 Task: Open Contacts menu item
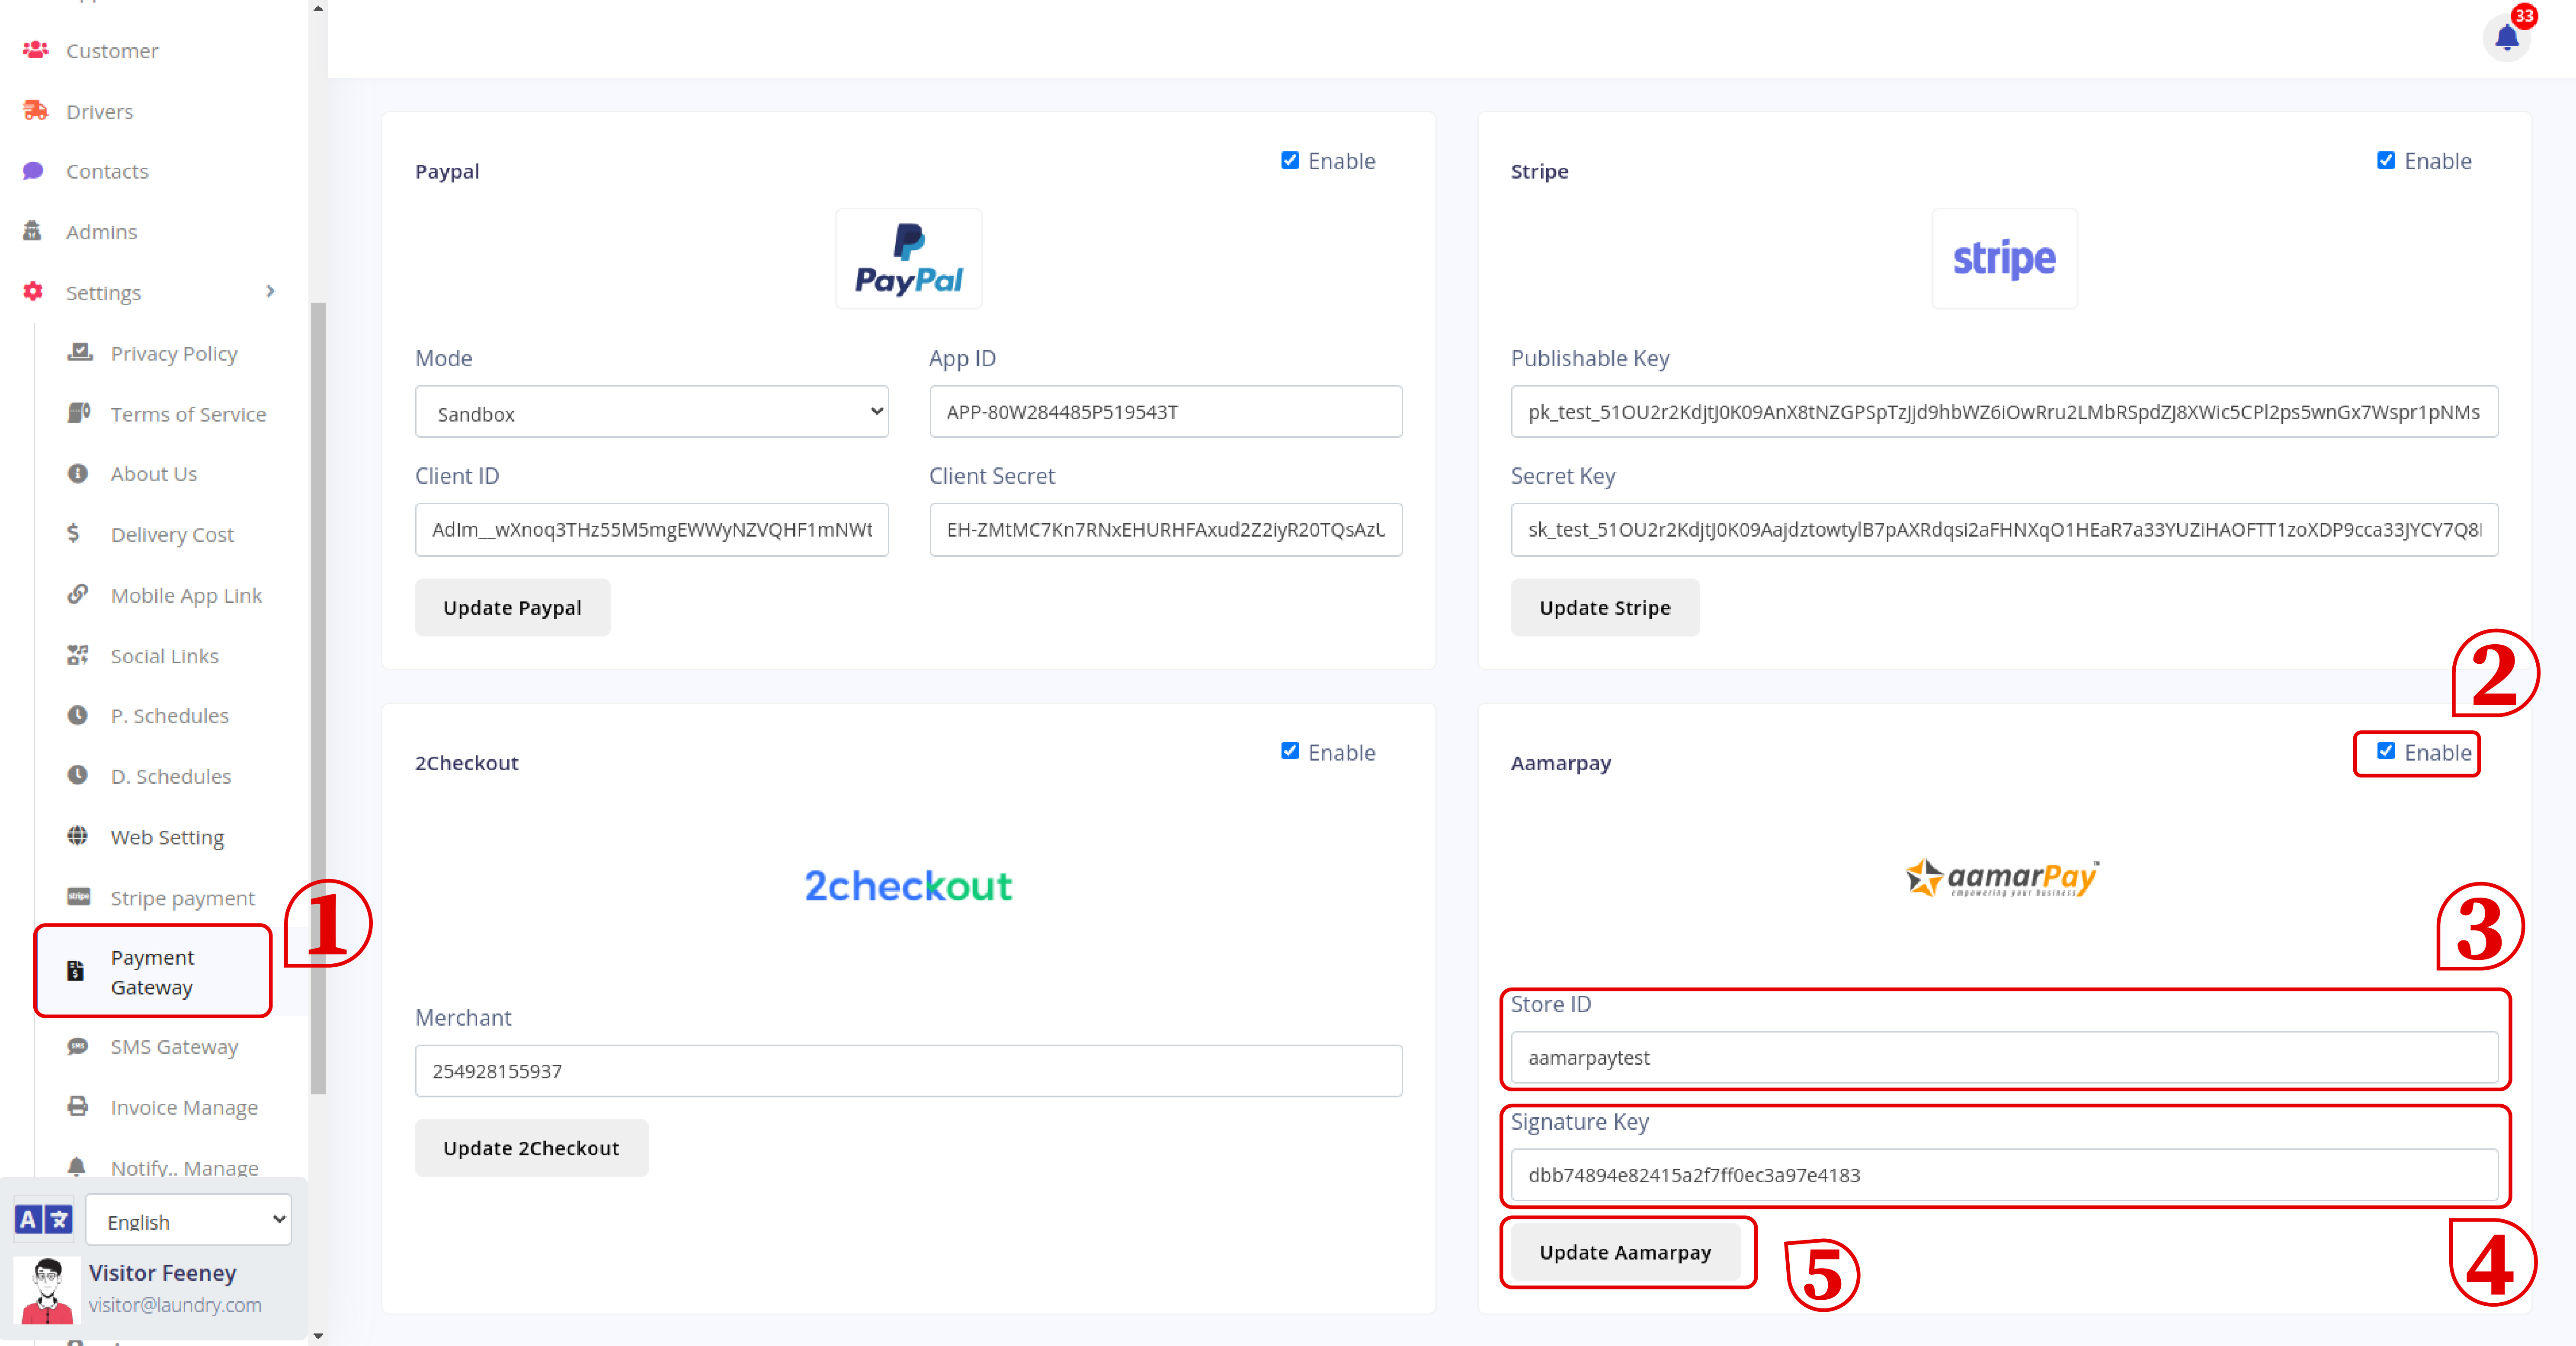[107, 171]
